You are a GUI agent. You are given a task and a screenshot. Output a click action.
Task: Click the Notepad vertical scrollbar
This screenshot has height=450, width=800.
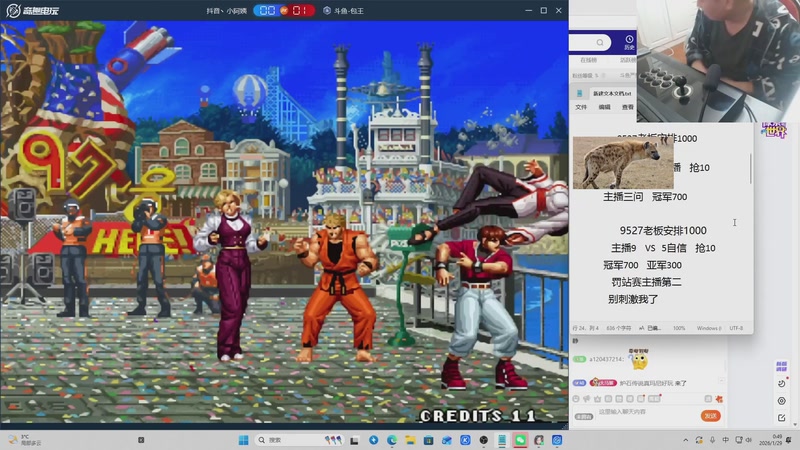tap(751, 168)
